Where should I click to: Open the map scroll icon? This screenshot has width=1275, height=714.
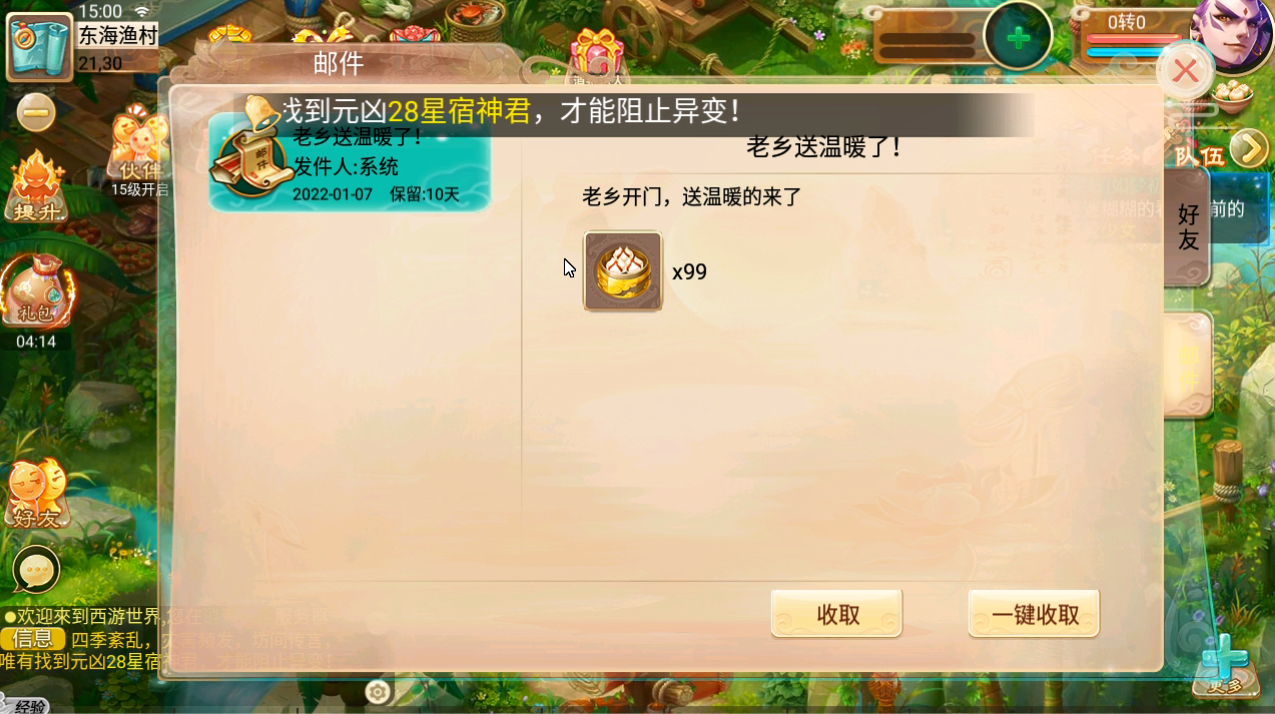click(x=39, y=46)
